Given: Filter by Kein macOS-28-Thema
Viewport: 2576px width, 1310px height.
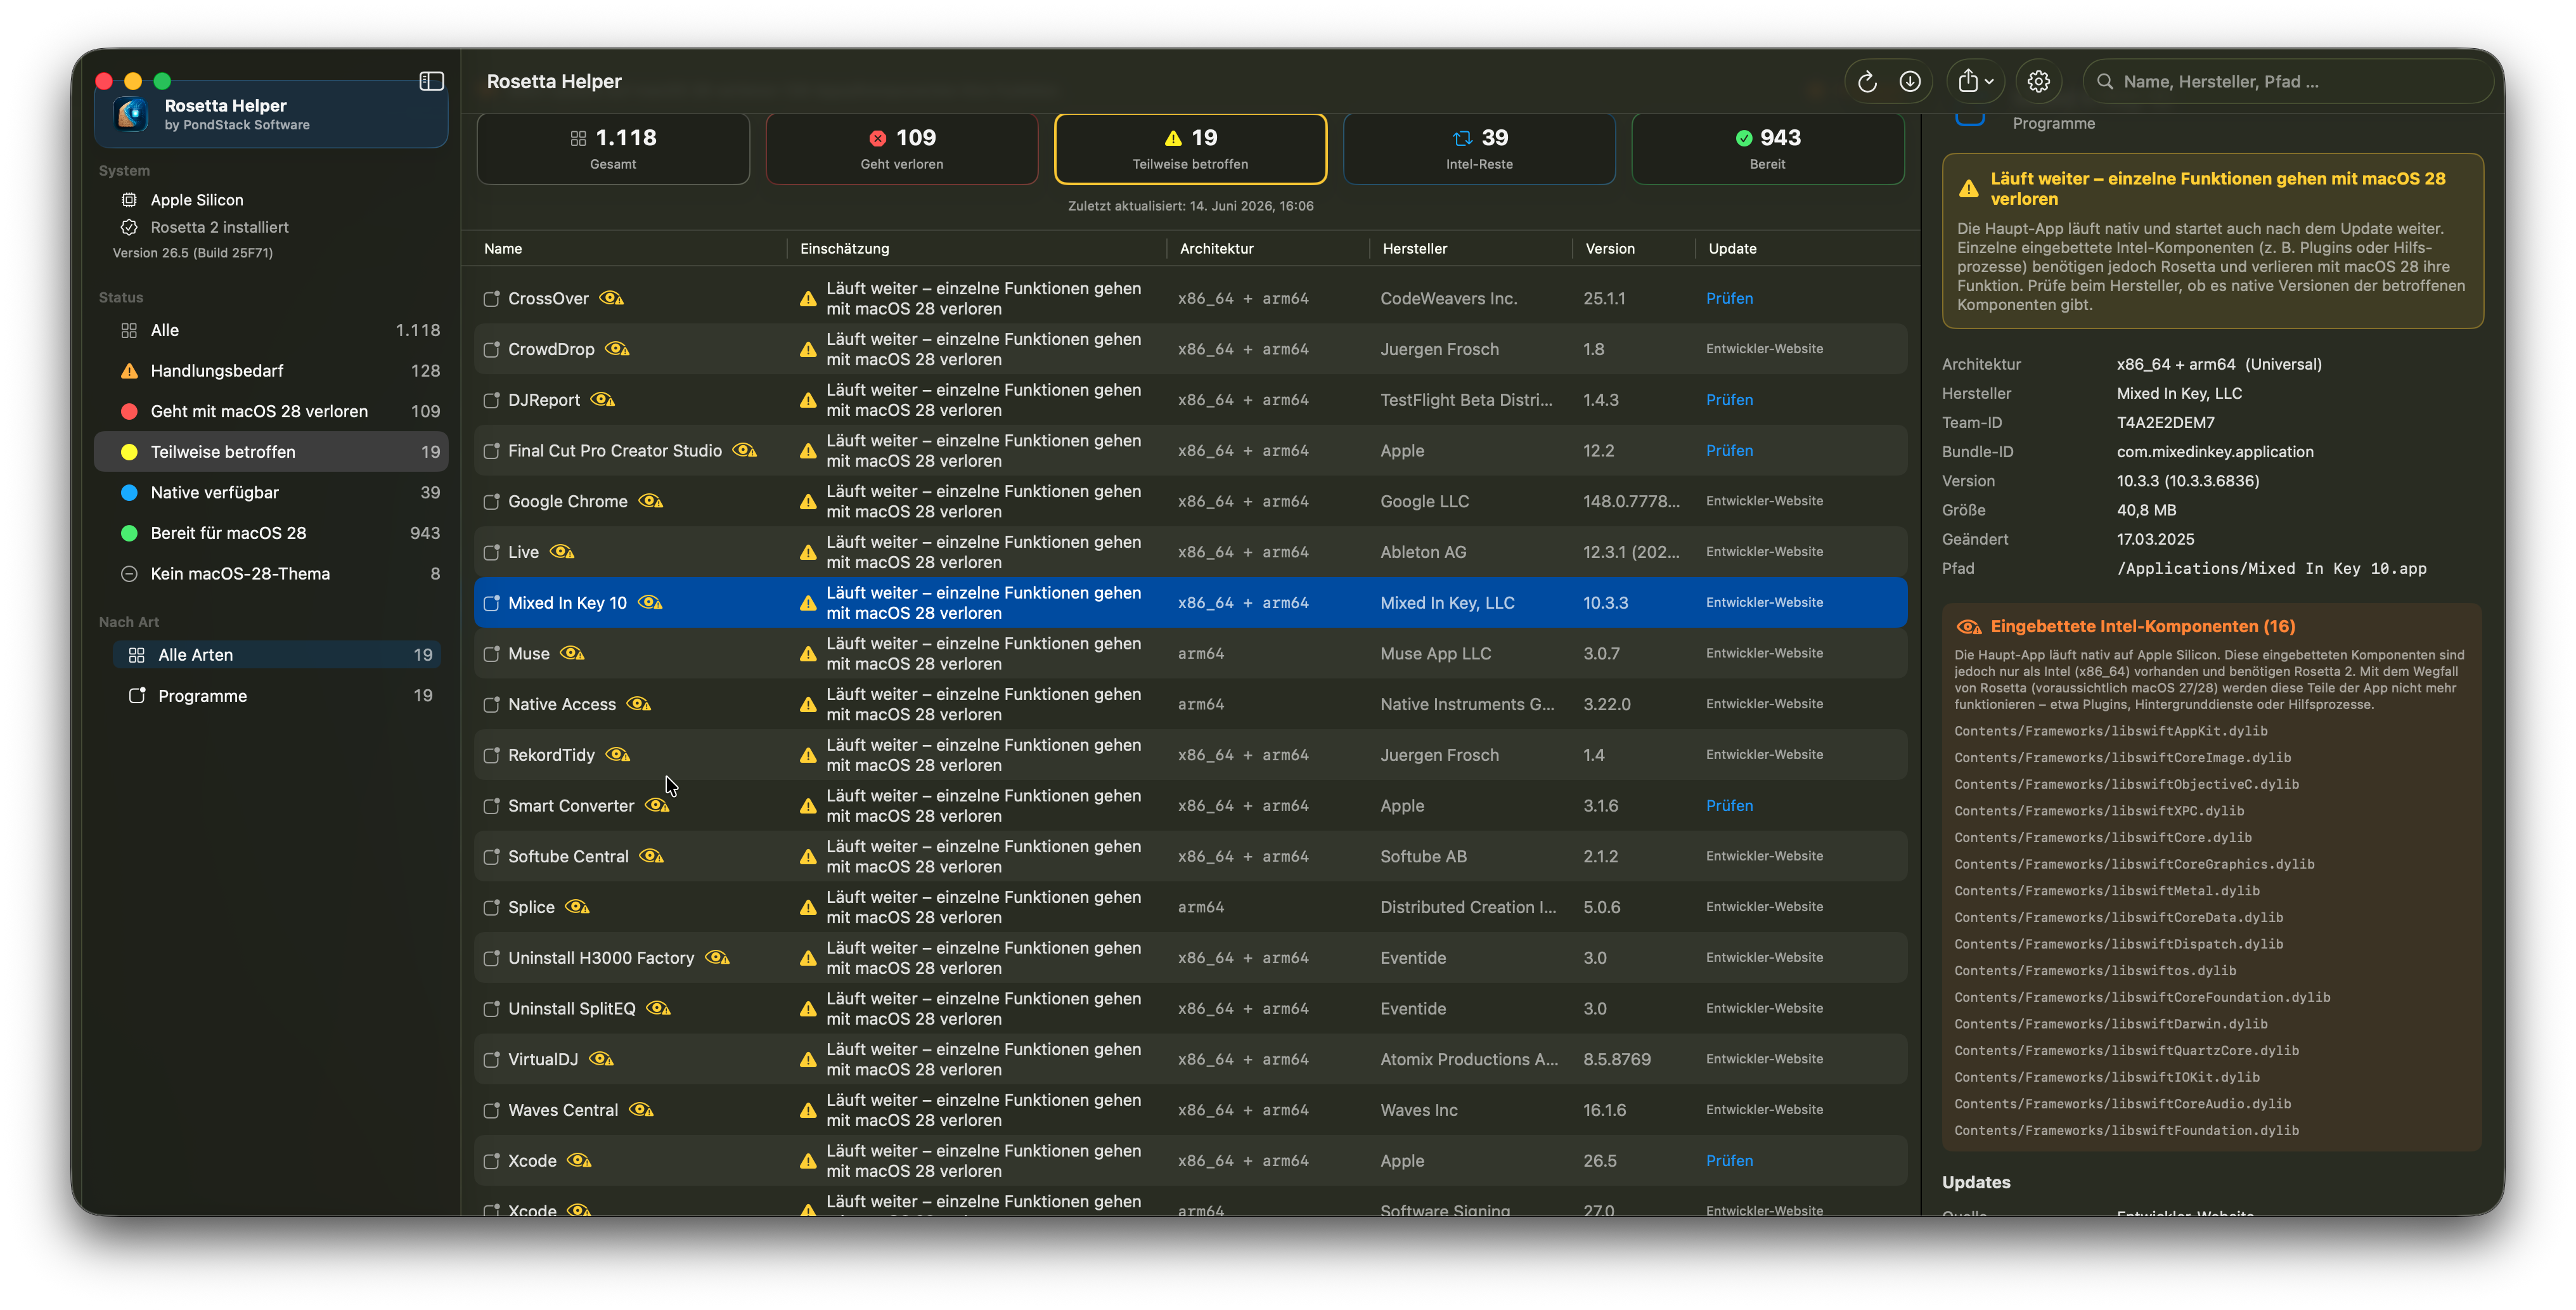Looking at the screenshot, I should pyautogui.click(x=271, y=574).
